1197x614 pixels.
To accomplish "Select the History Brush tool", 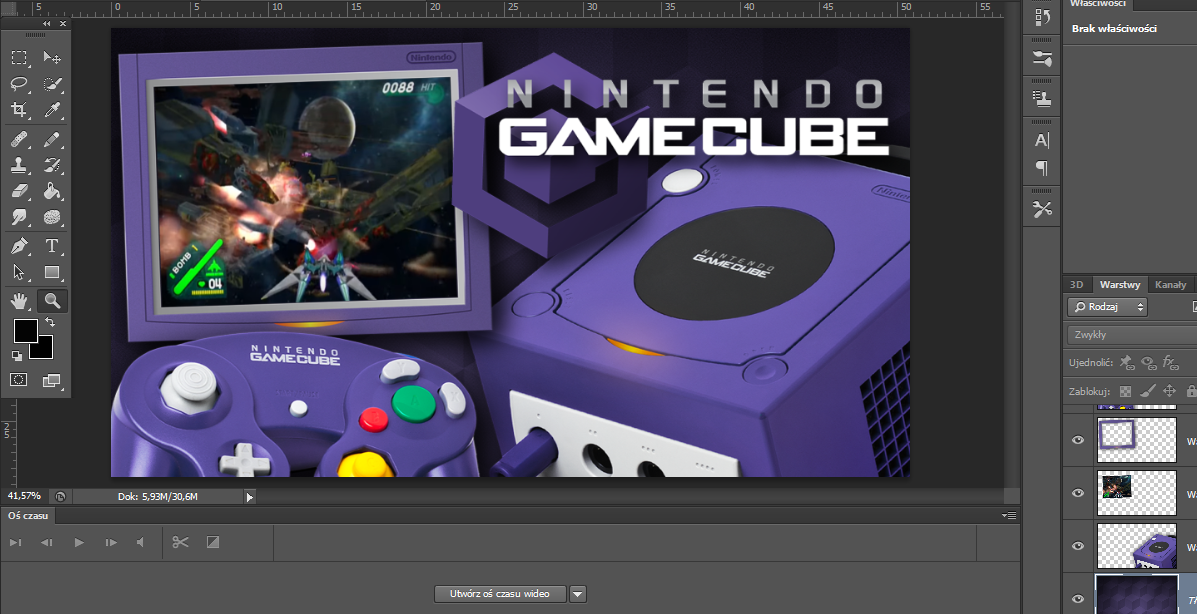I will pyautogui.click(x=52, y=165).
